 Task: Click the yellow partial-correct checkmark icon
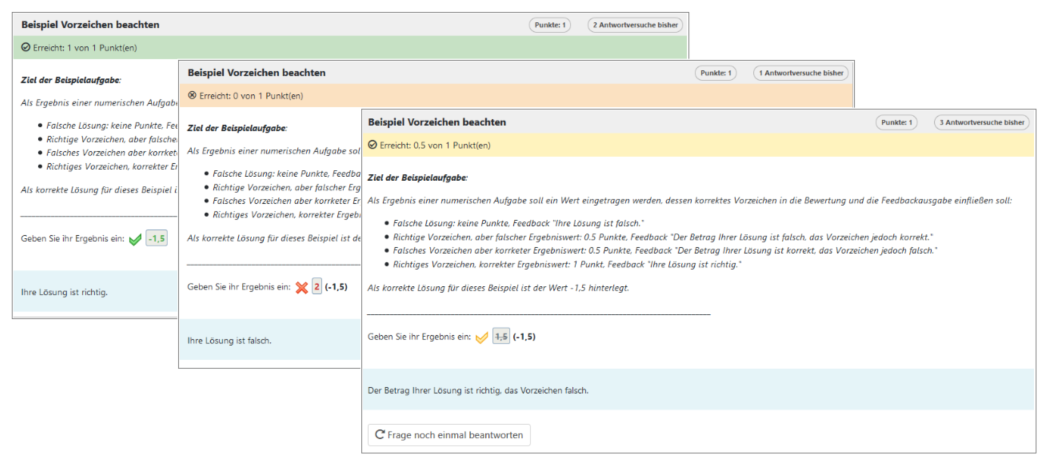[481, 337]
